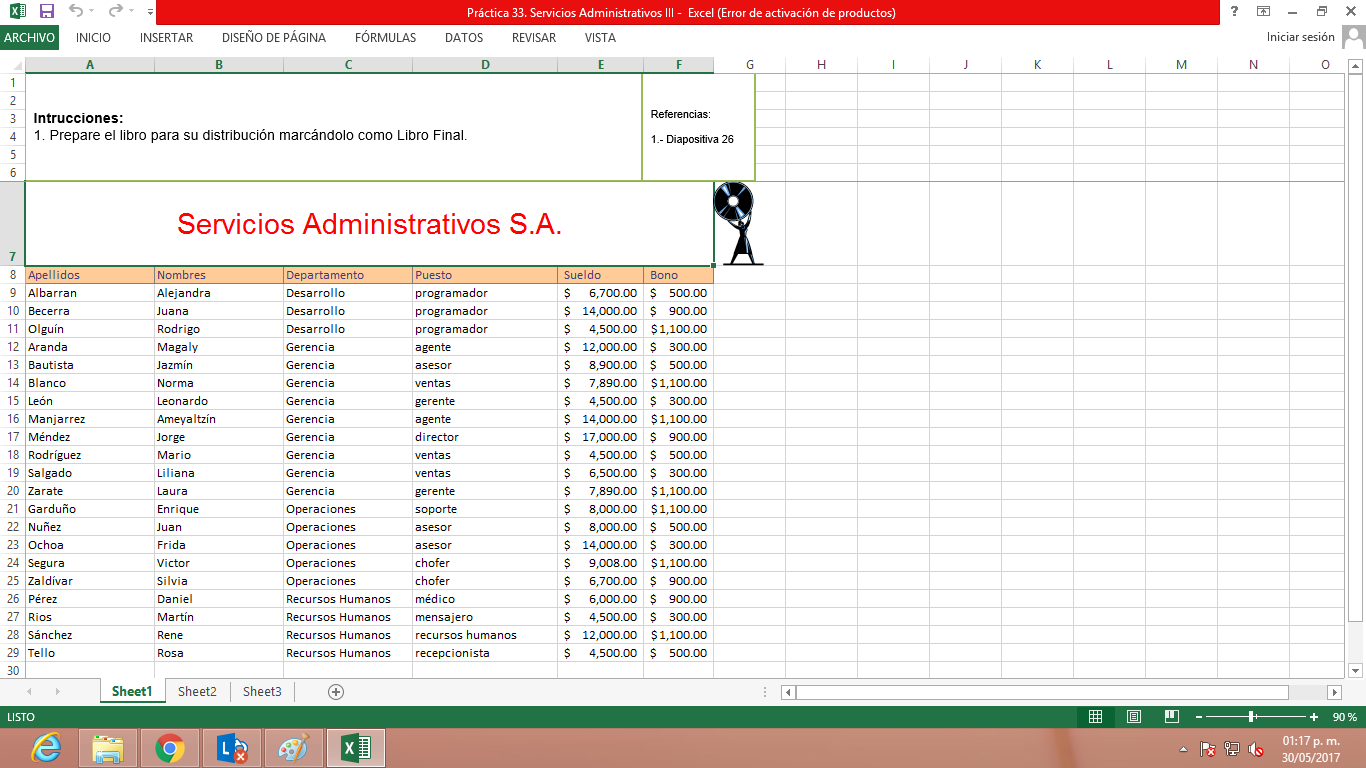Select the cell containing director
The height and width of the screenshot is (768, 1366).
(485, 437)
